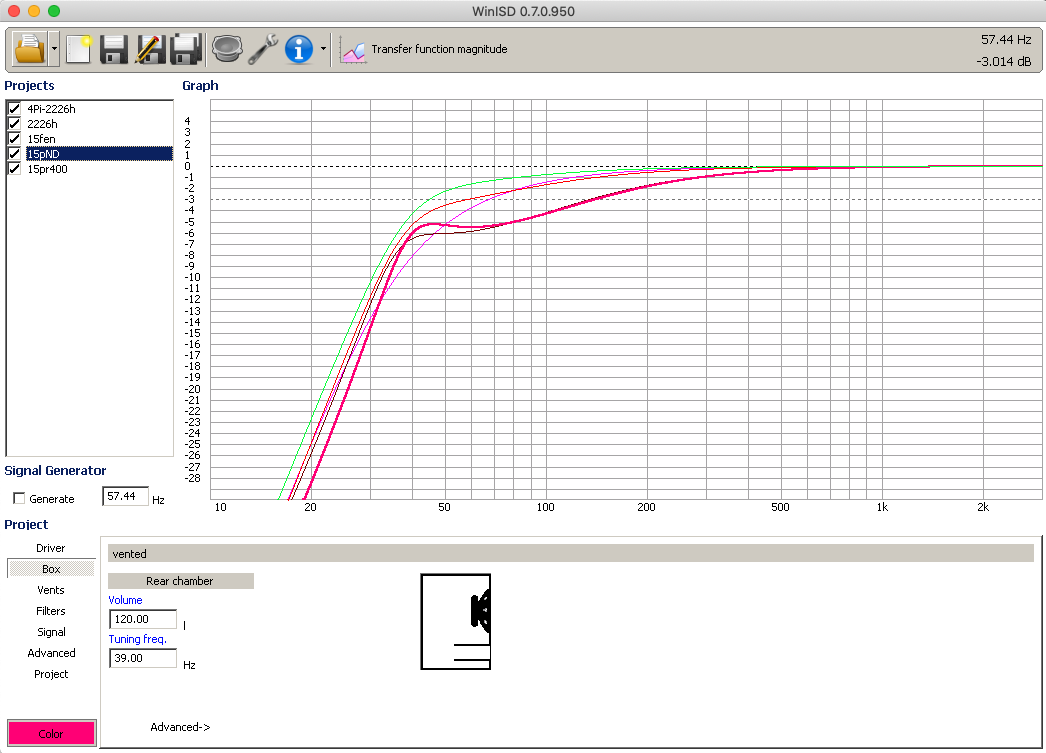
Task: Open options with the wrench icon
Action: [x=263, y=49]
